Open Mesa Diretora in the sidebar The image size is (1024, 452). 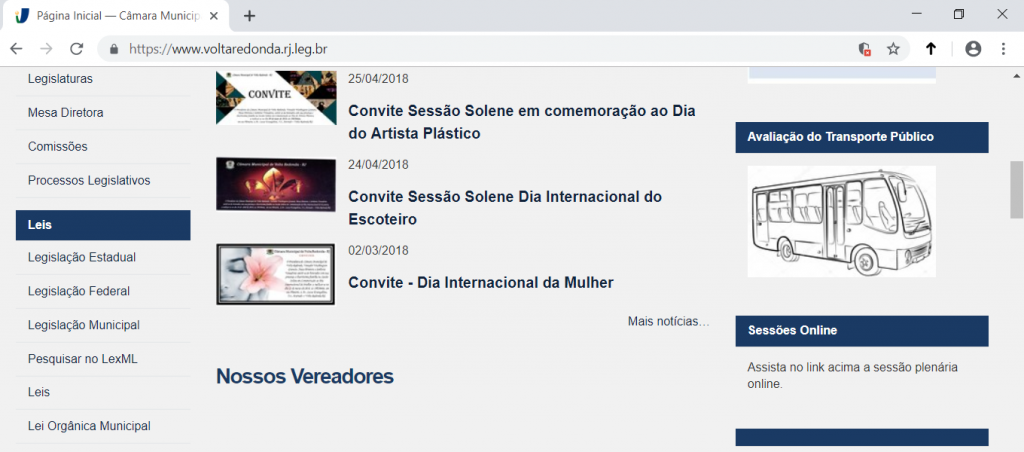[x=66, y=113]
